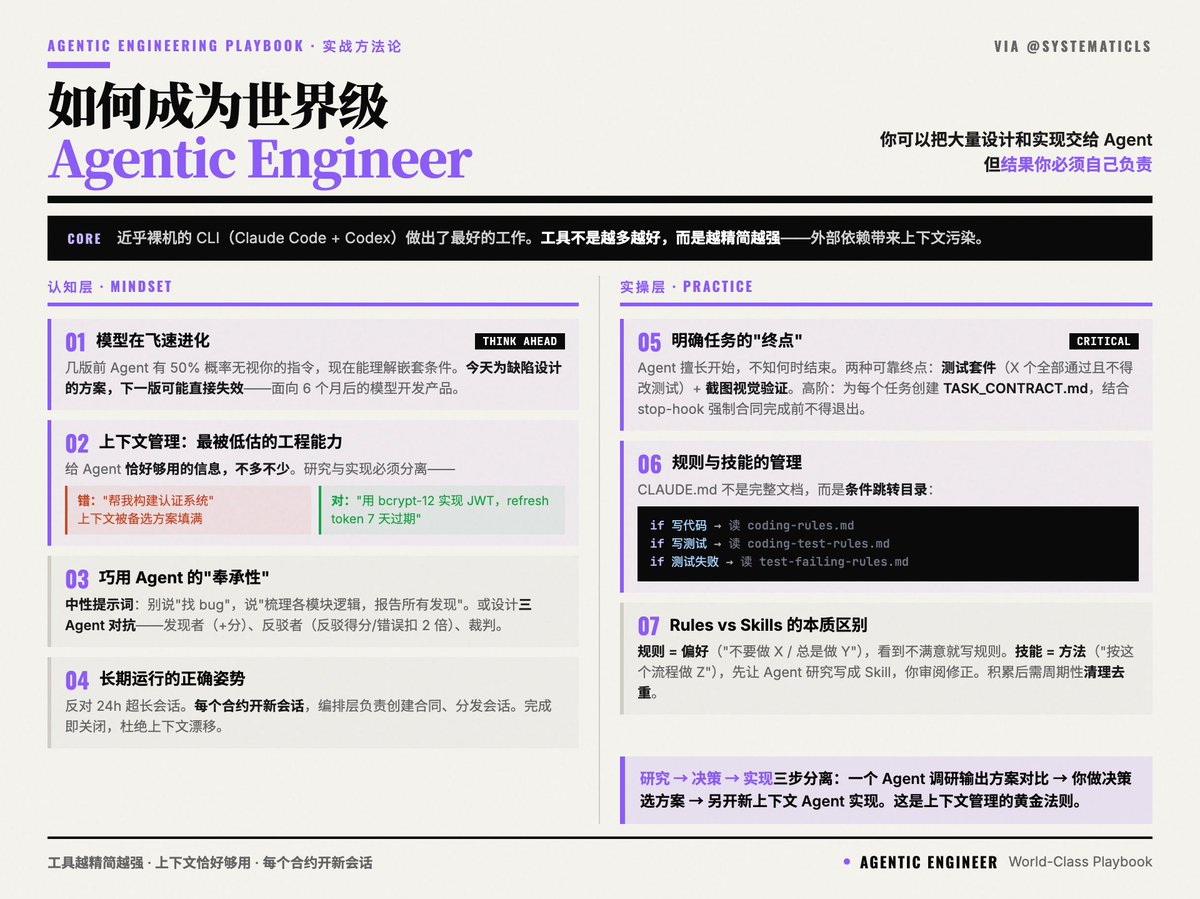This screenshot has height=899, width=1200.
Task: Click the purple CORE label
Action: tap(84, 239)
